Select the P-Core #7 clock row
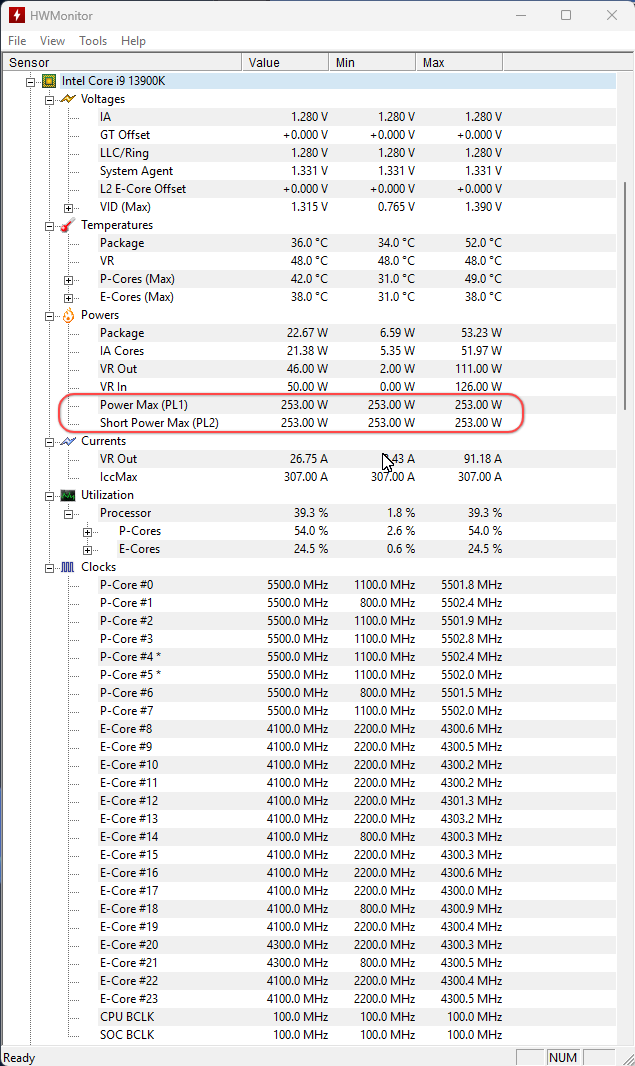The height and width of the screenshot is (1066, 635). tap(357, 711)
